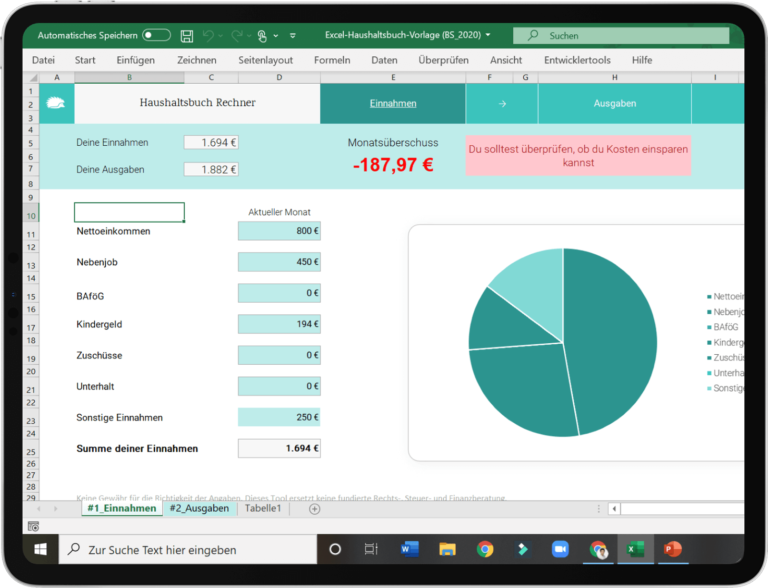Click the Unterhalt legend color marker
Viewport: 768px width, 588px height.
tap(709, 373)
